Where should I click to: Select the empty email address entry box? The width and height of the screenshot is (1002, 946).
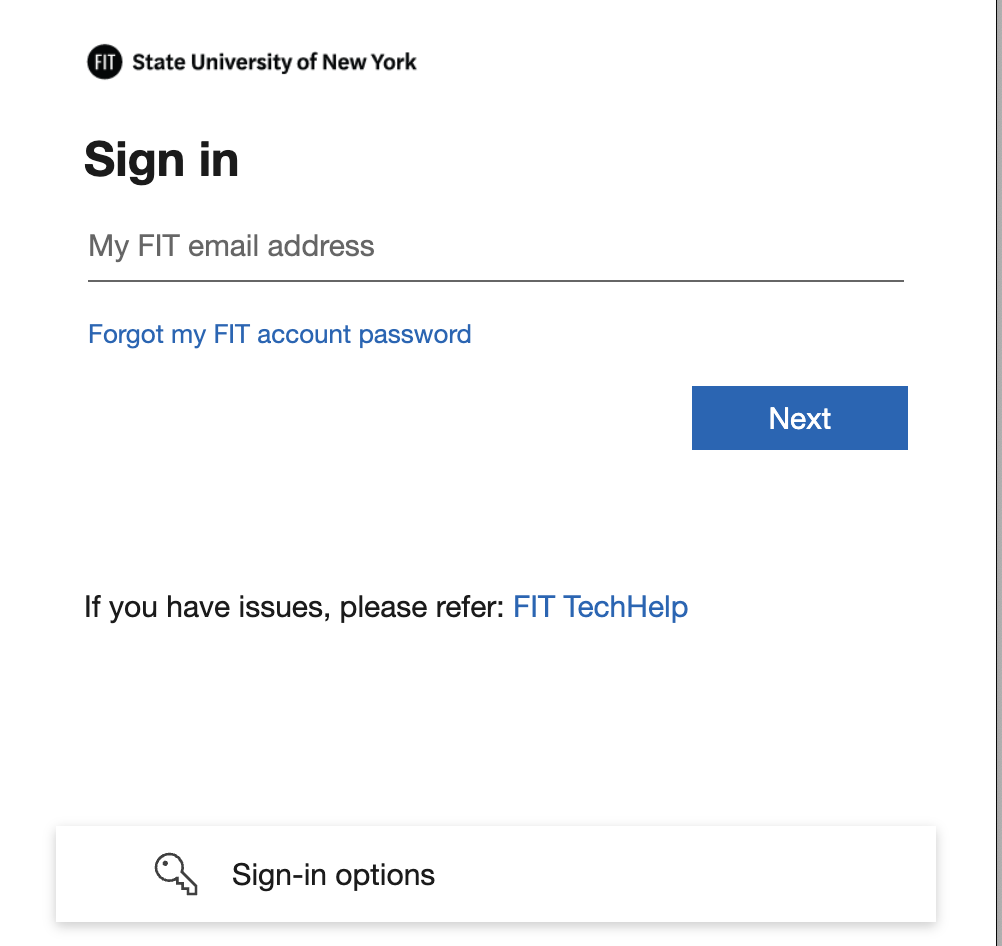coord(400,248)
